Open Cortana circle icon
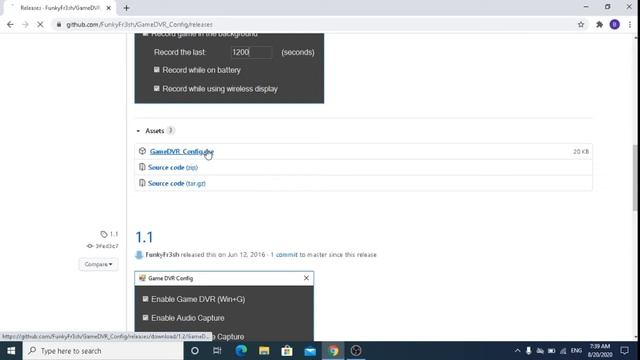The width and height of the screenshot is (640, 360). coord(195,351)
